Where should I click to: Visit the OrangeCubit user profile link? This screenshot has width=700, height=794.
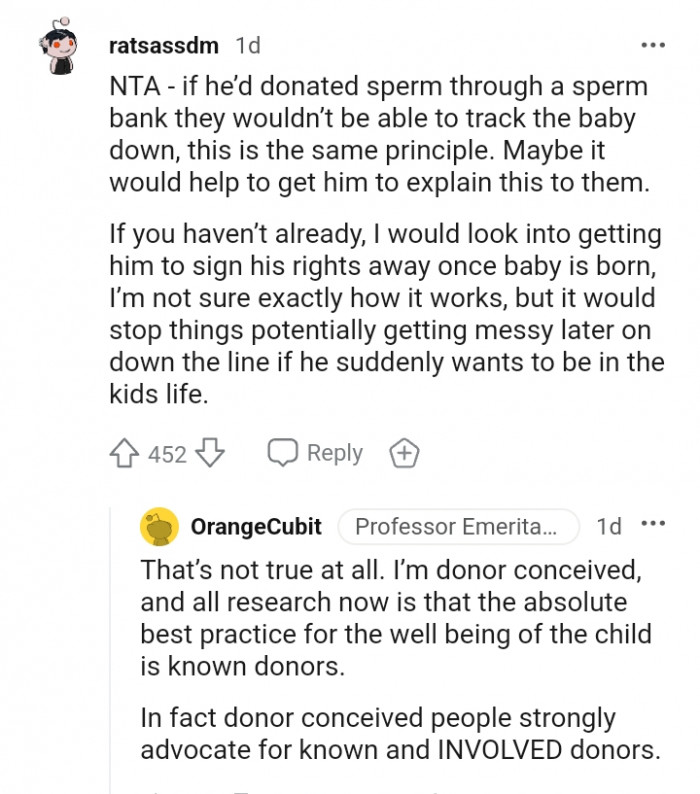pos(256,526)
